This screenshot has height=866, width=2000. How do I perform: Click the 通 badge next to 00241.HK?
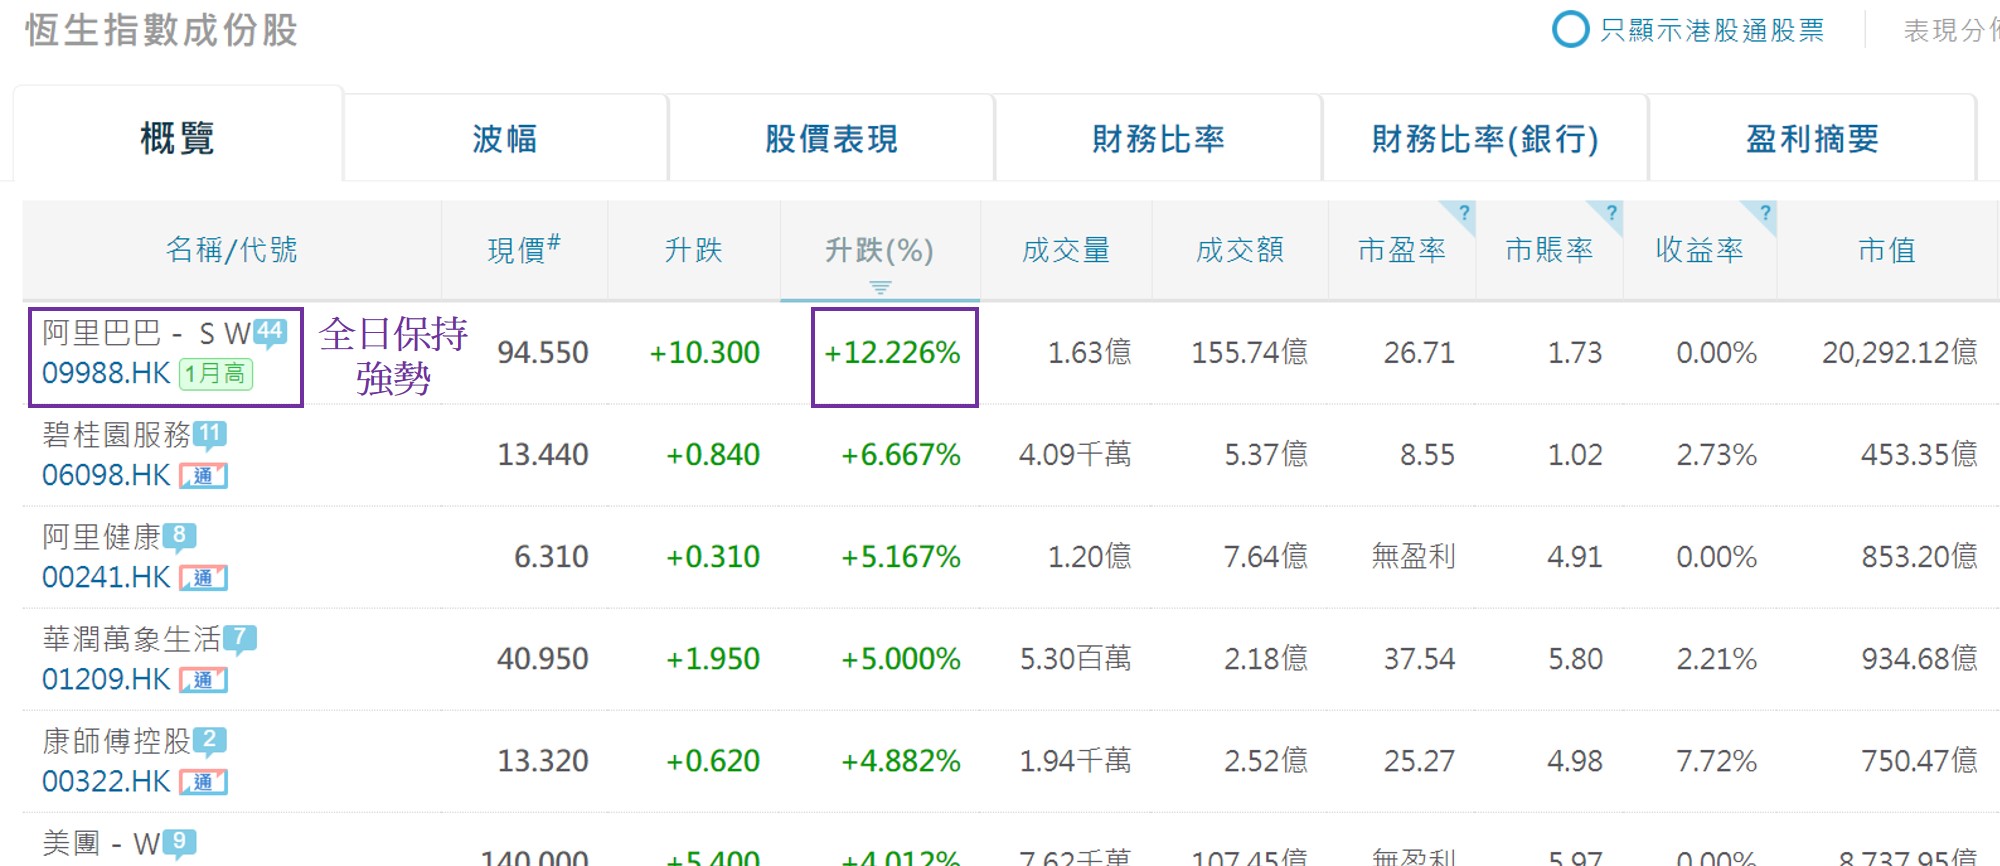pos(203,578)
